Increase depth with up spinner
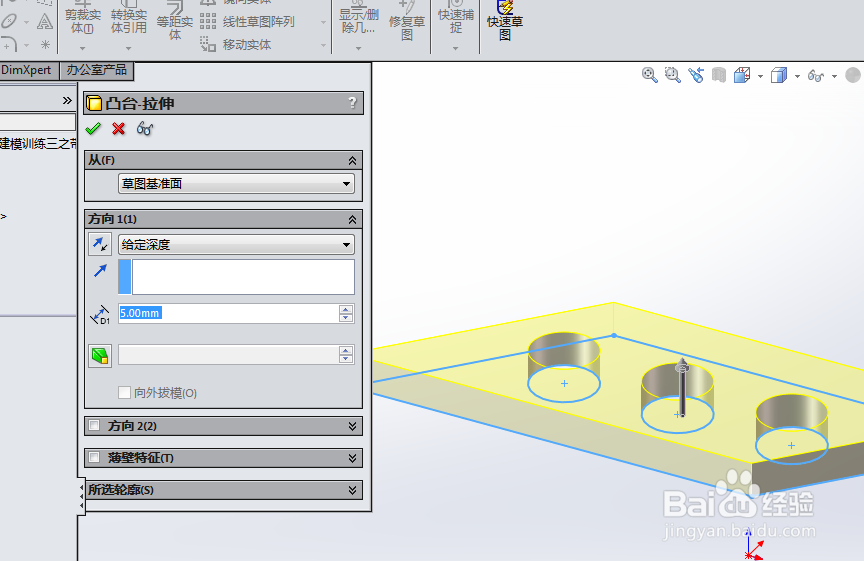This screenshot has height=561, width=864. (345, 309)
